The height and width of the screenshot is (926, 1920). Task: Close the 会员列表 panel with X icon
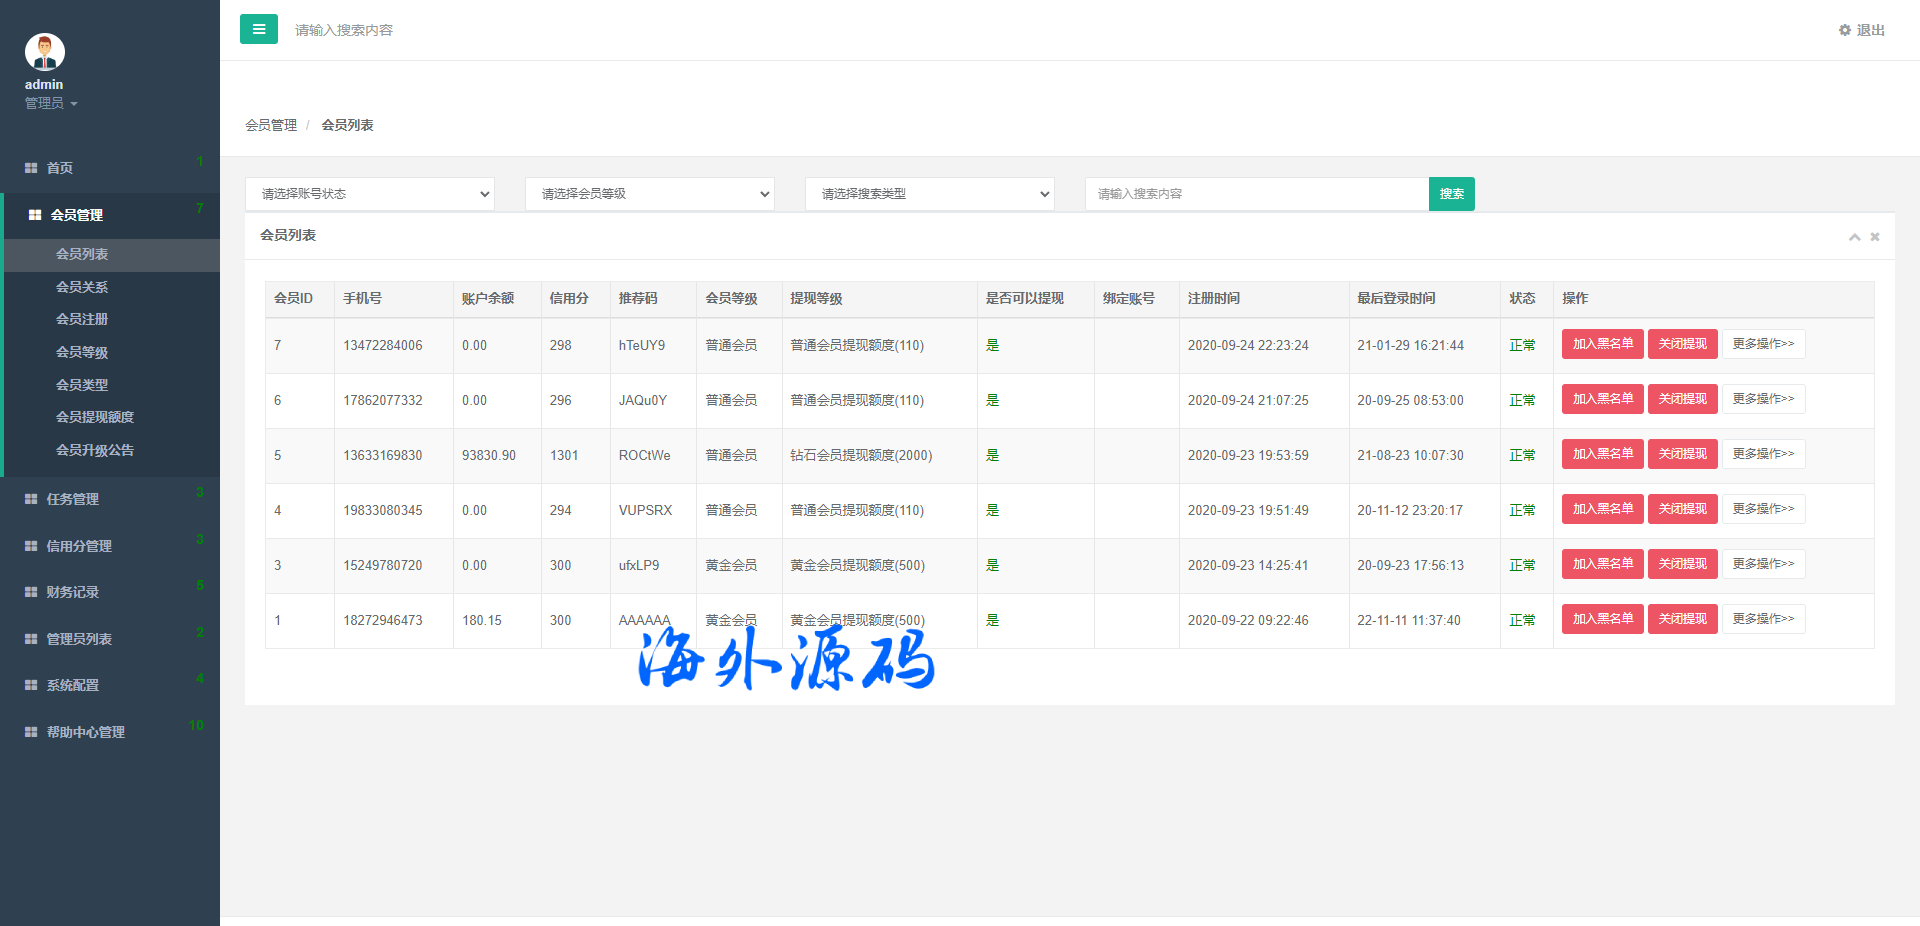click(x=1875, y=237)
